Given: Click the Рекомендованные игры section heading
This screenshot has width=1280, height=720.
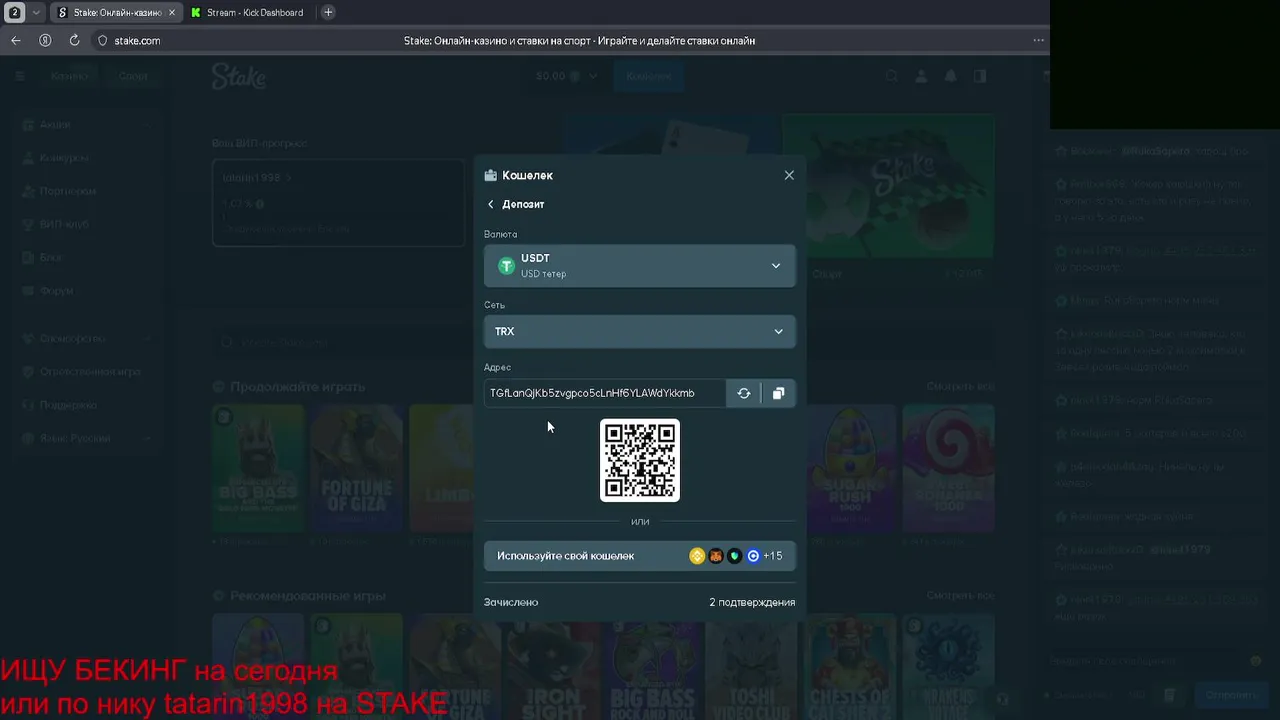Looking at the screenshot, I should pos(307,596).
